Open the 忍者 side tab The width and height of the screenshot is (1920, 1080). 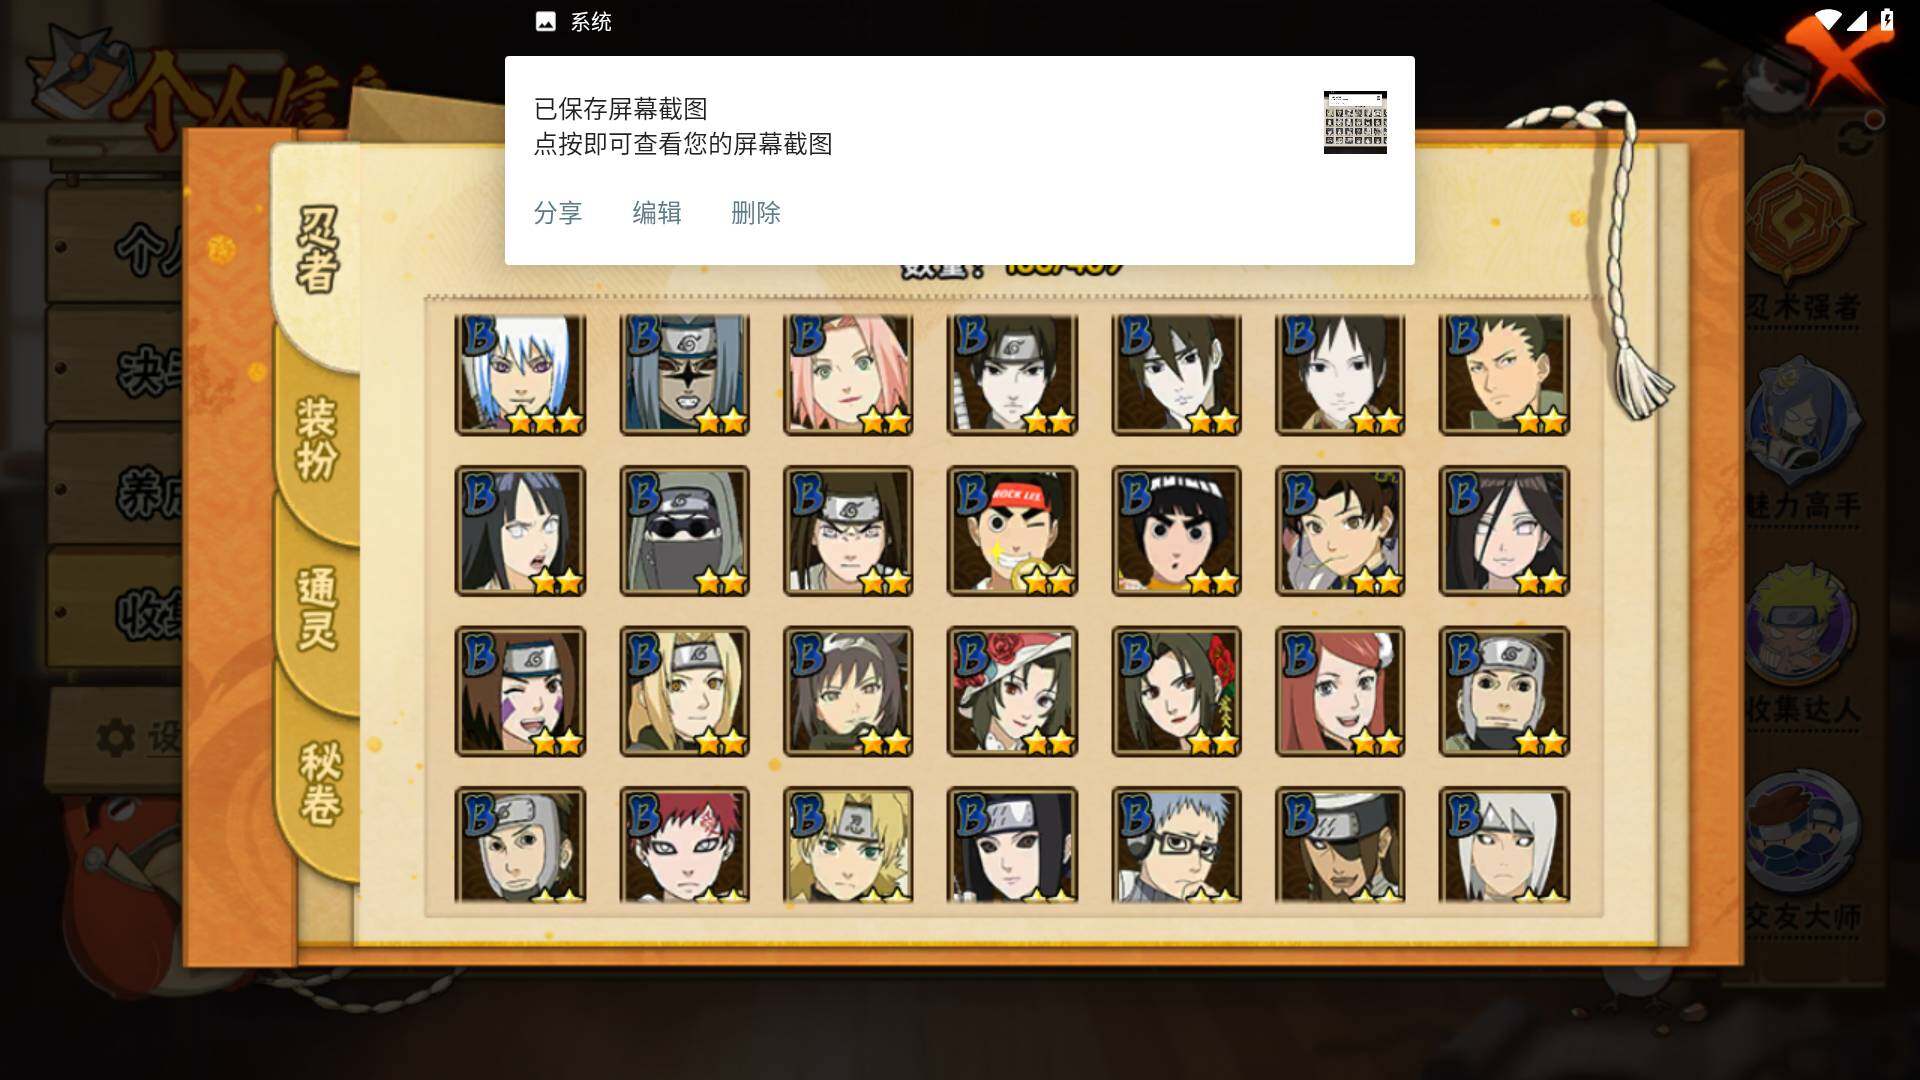(x=318, y=250)
